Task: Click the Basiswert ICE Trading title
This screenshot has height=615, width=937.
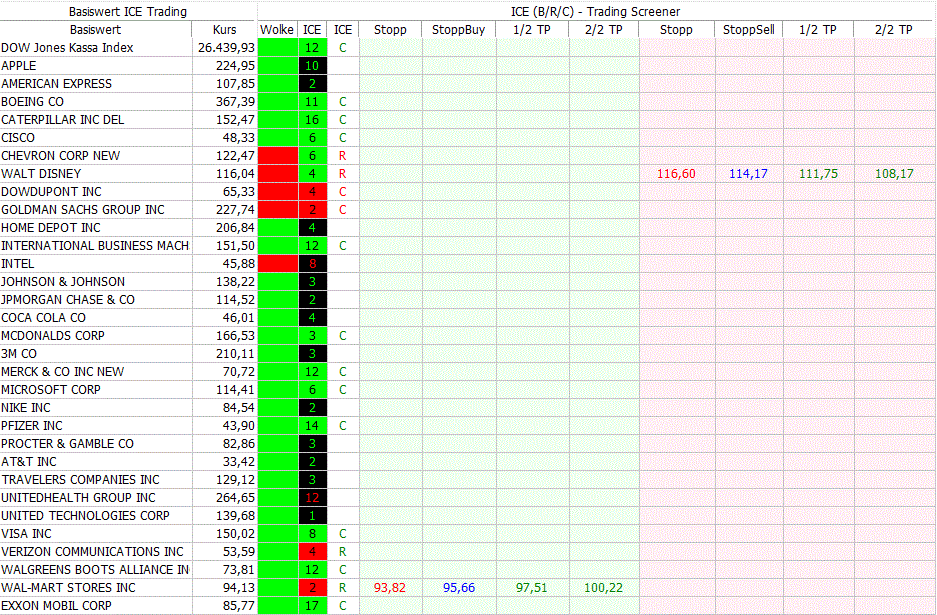Action: point(128,11)
